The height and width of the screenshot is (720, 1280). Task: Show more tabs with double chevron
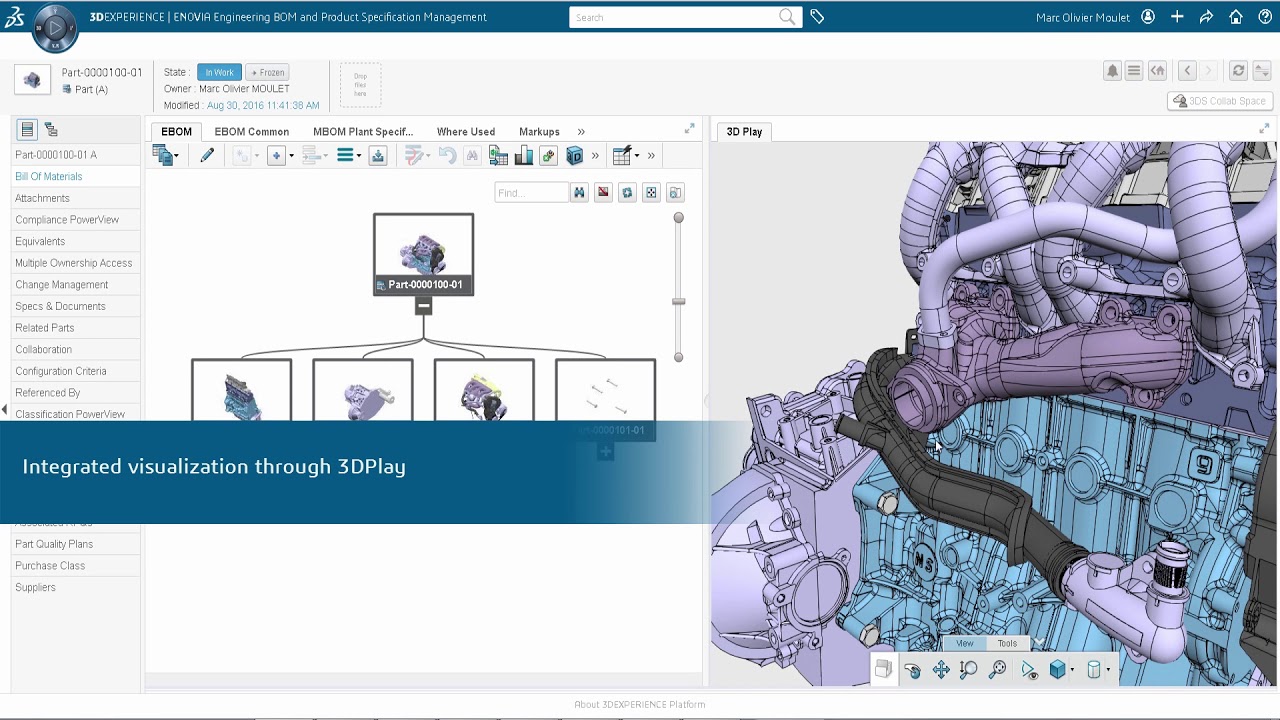click(581, 132)
